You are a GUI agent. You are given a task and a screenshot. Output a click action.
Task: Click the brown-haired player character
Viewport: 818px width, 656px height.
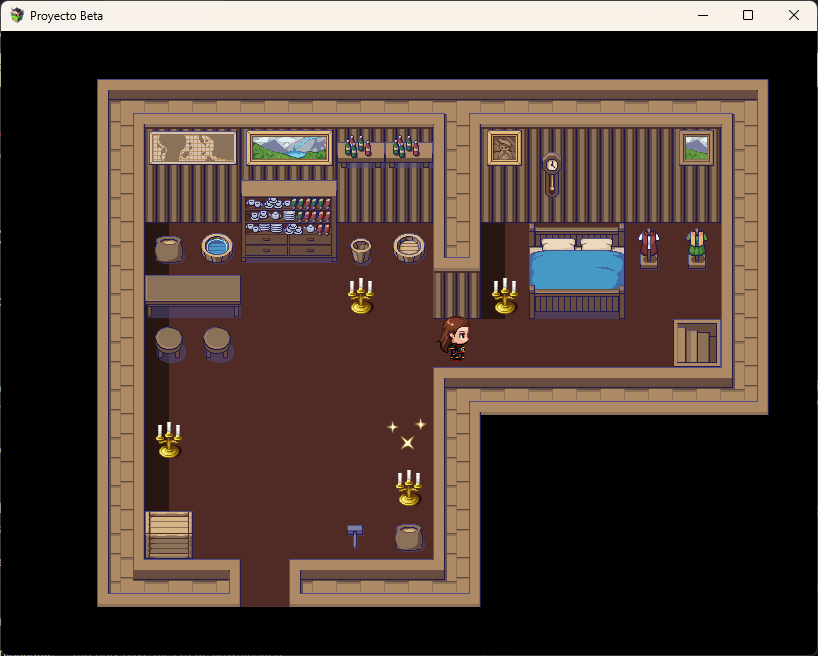pos(454,338)
